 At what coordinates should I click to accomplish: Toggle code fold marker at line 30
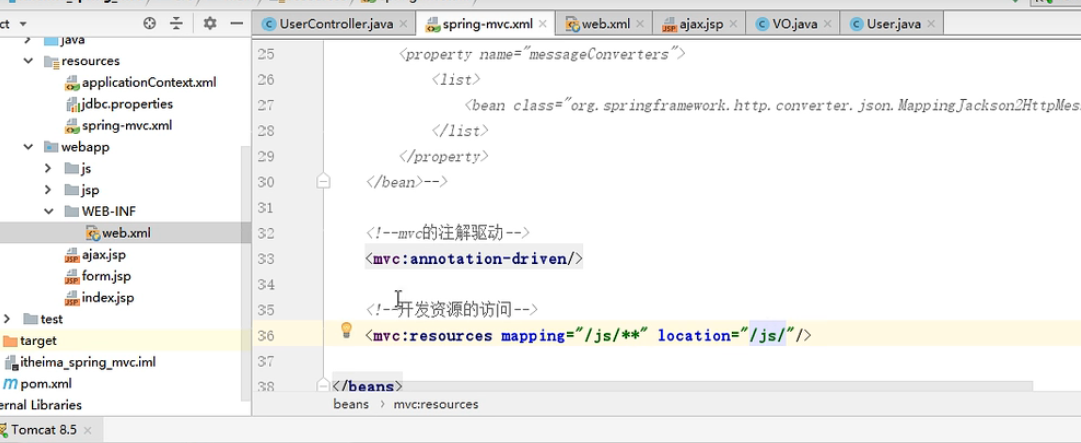[x=323, y=182]
